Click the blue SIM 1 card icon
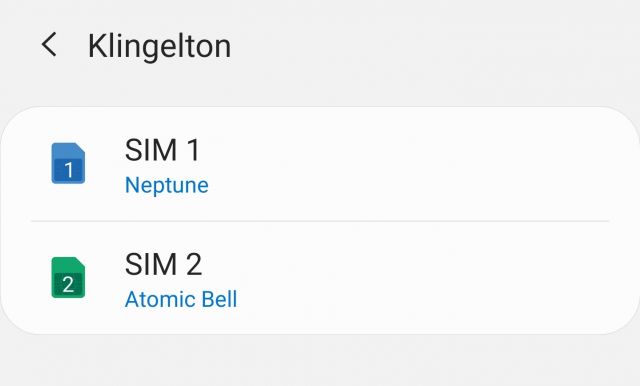 [68, 163]
